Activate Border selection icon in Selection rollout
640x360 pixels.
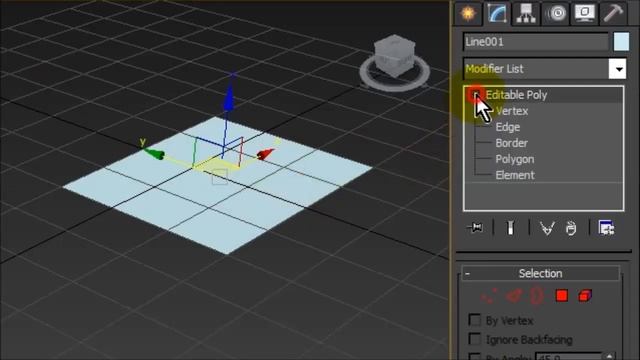537,296
